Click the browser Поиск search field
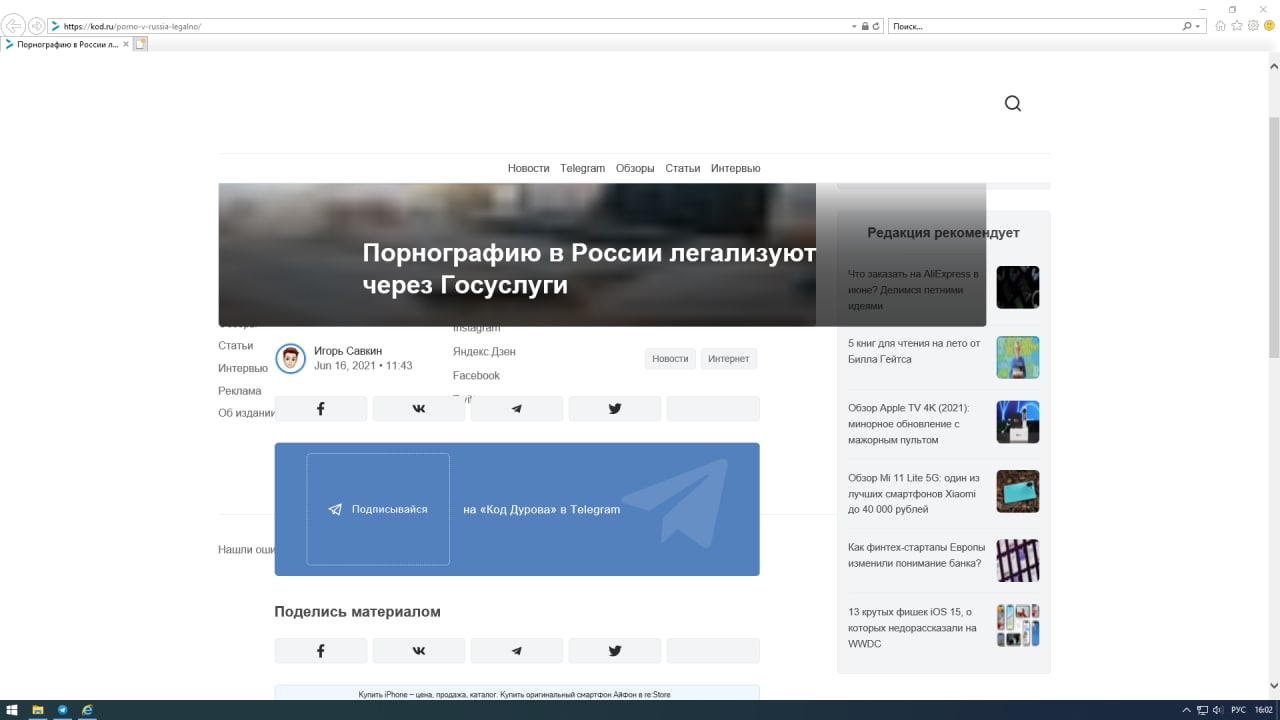 tap(1035, 26)
